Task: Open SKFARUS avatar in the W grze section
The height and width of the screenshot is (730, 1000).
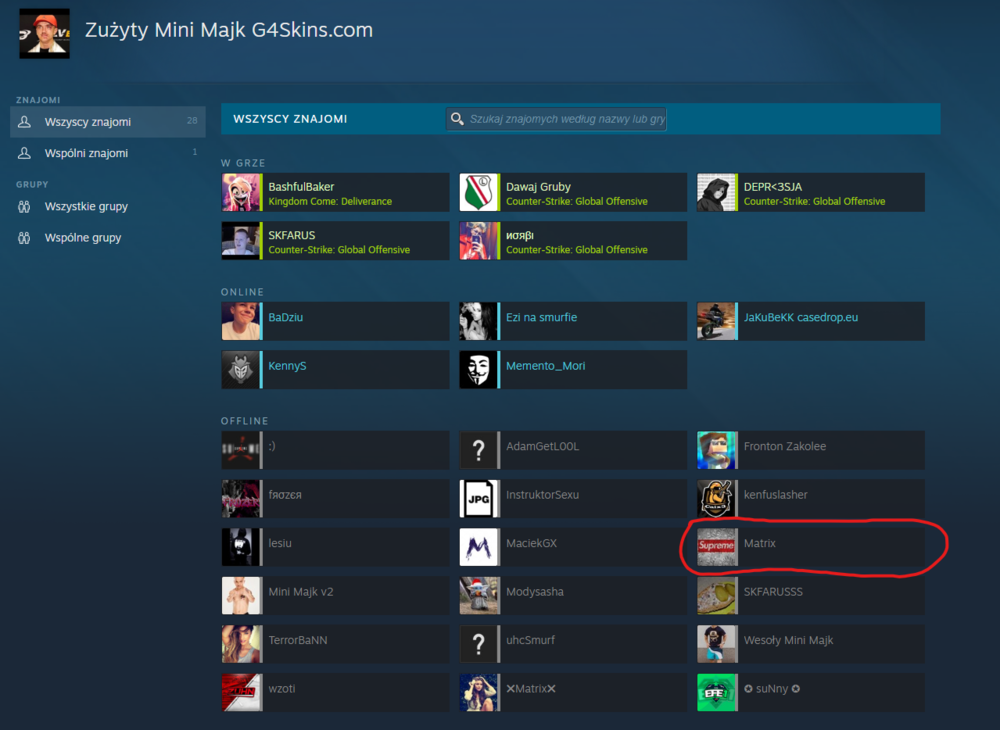Action: tap(240, 240)
